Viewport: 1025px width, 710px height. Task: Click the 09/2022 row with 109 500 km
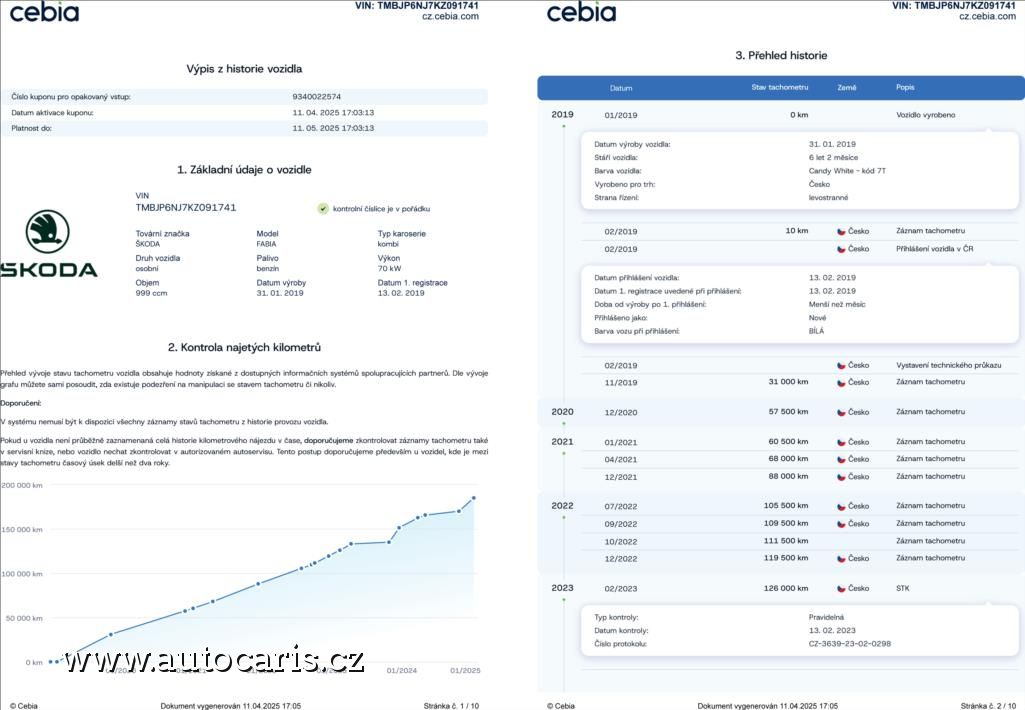pyautogui.click(x=801, y=524)
